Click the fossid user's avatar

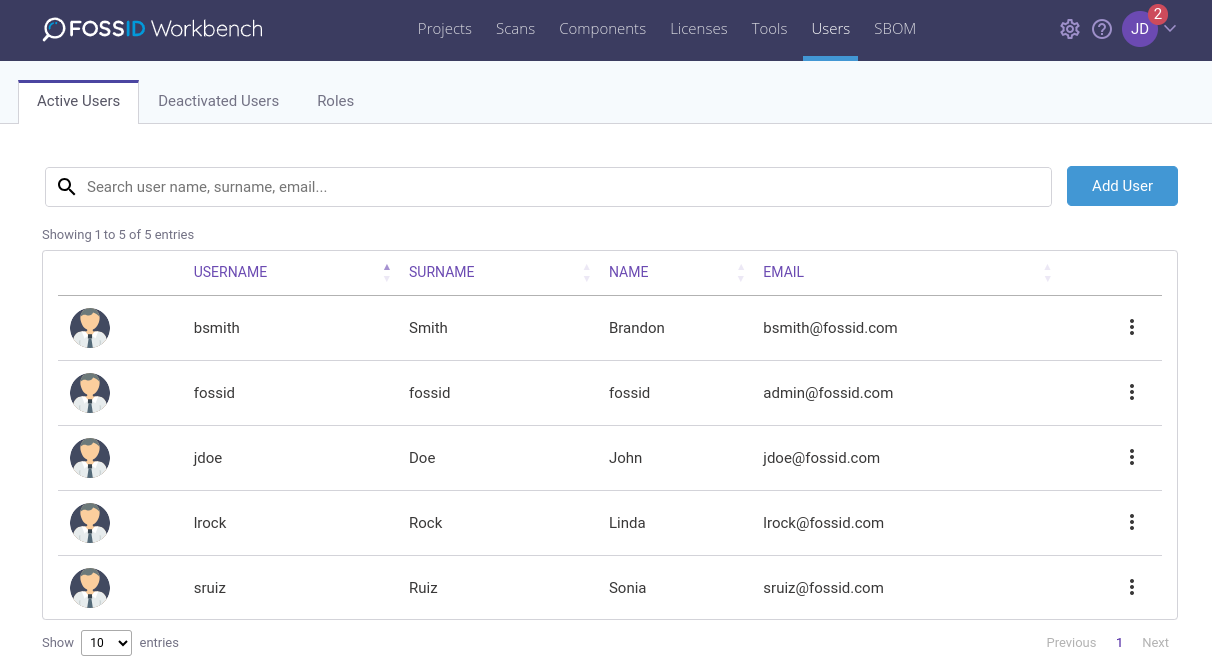click(90, 393)
